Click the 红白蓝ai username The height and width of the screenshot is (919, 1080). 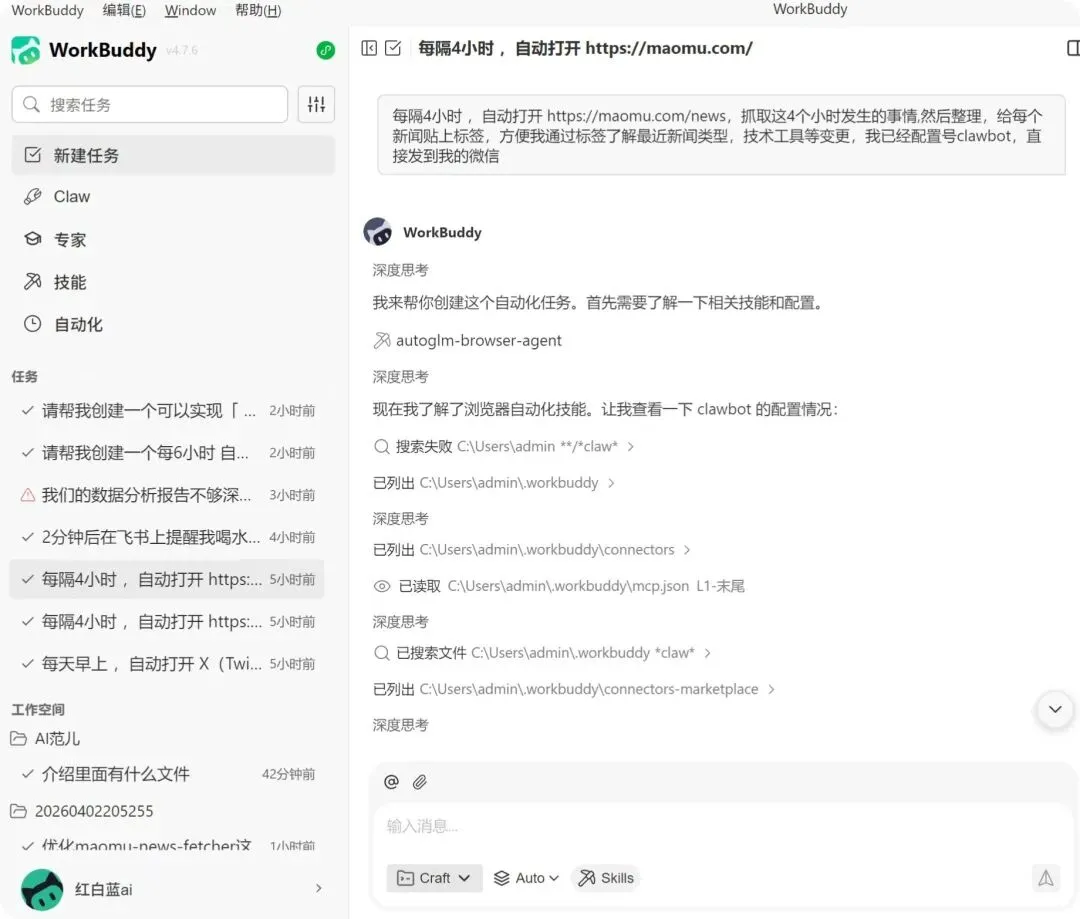tap(103, 889)
